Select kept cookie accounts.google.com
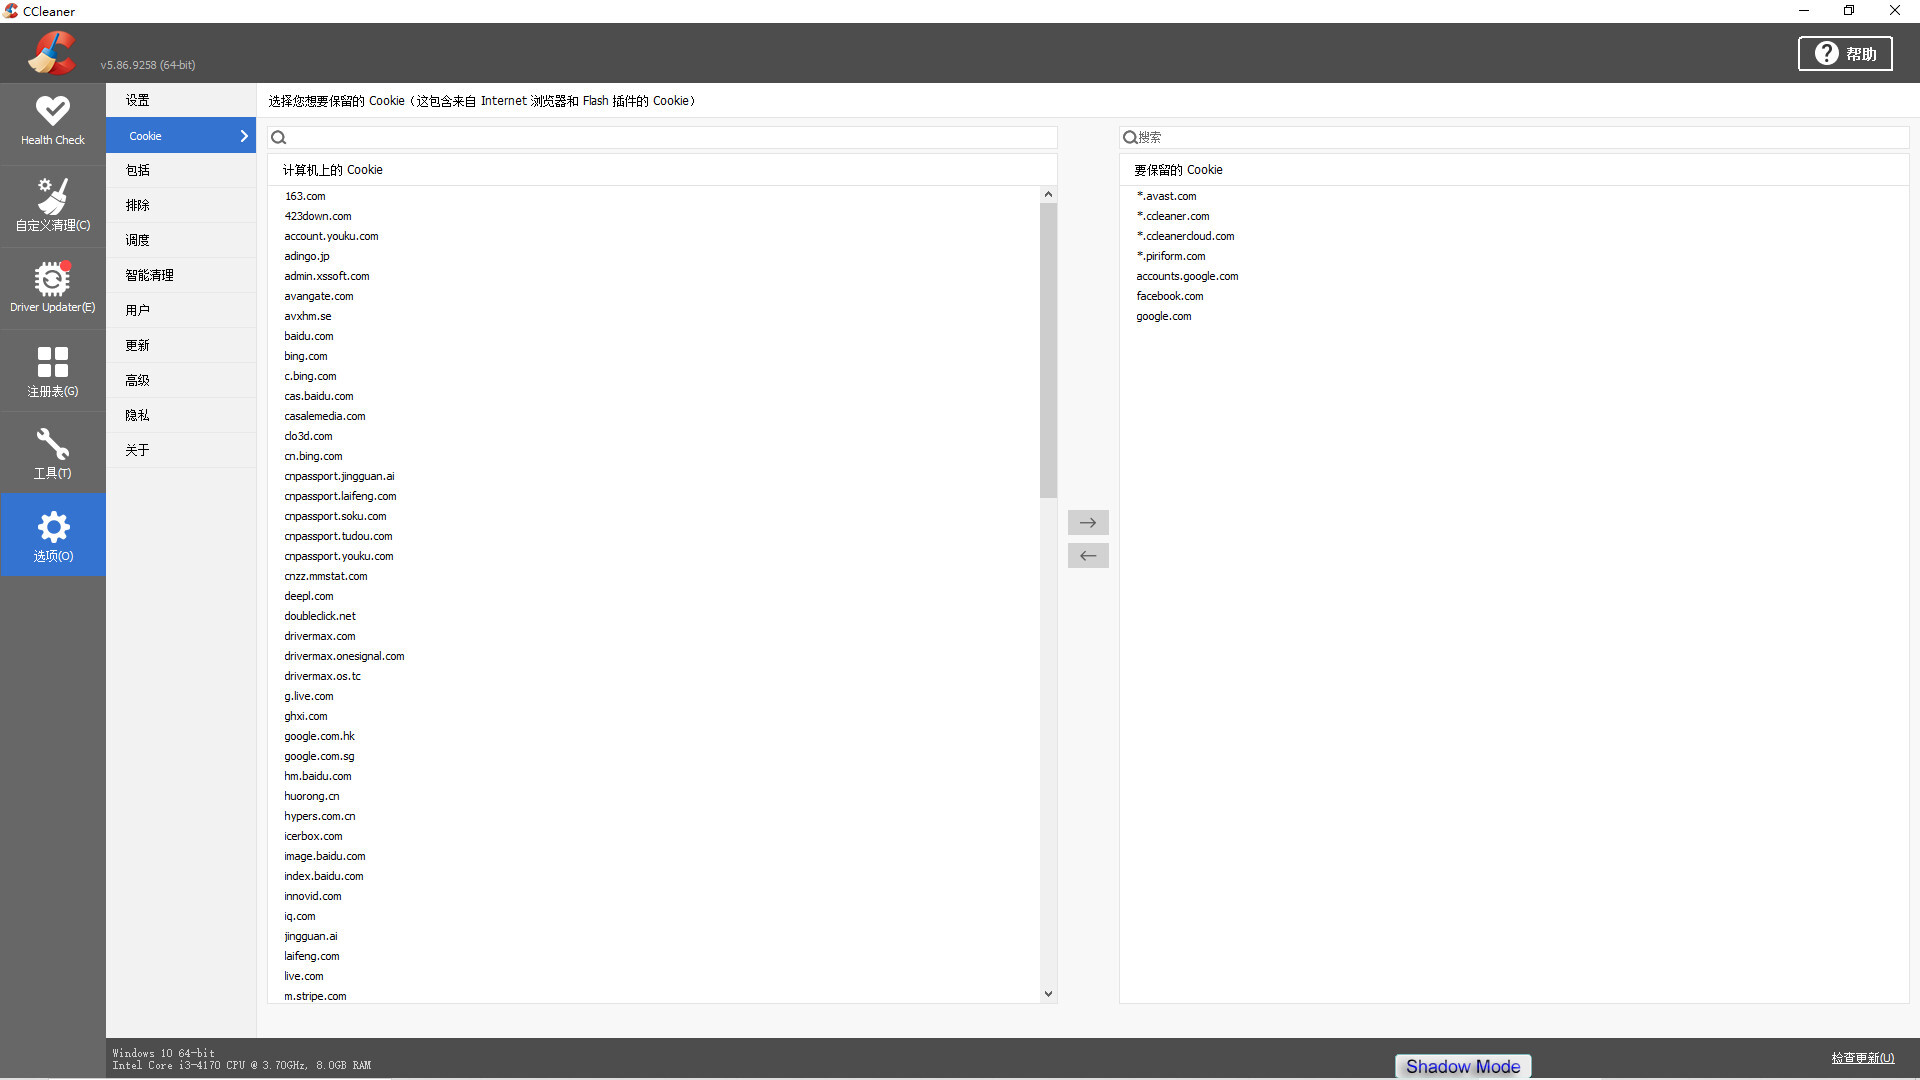1920x1080 pixels. 1187,276
